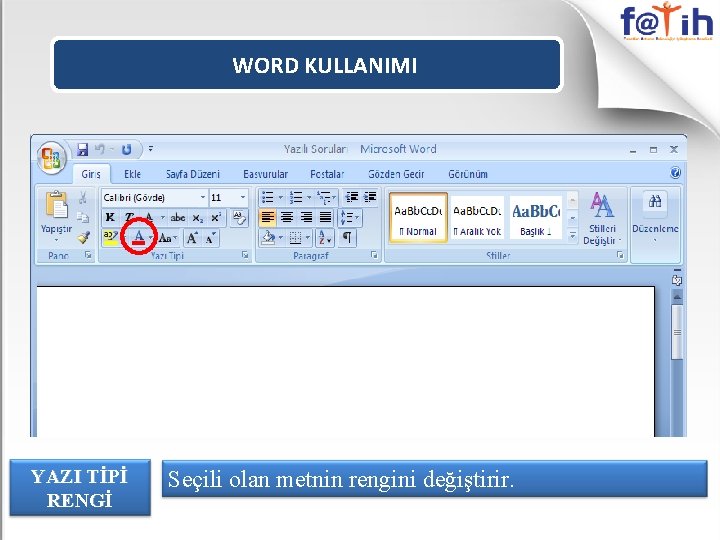Apply the Normal style thumbnail
Screen dimensions: 720x540
pos(418,218)
